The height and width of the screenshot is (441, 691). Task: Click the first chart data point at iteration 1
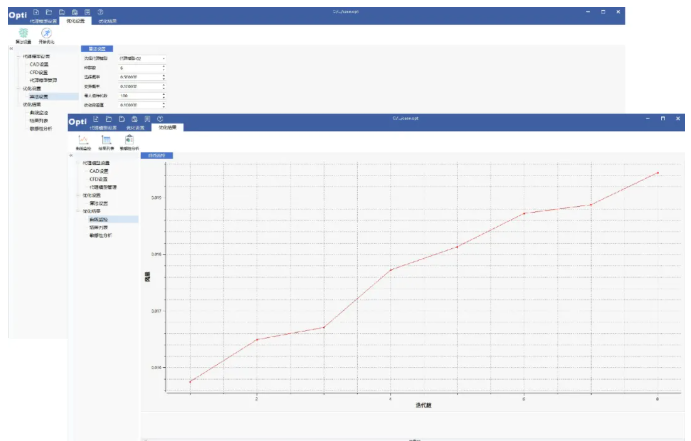coord(190,382)
